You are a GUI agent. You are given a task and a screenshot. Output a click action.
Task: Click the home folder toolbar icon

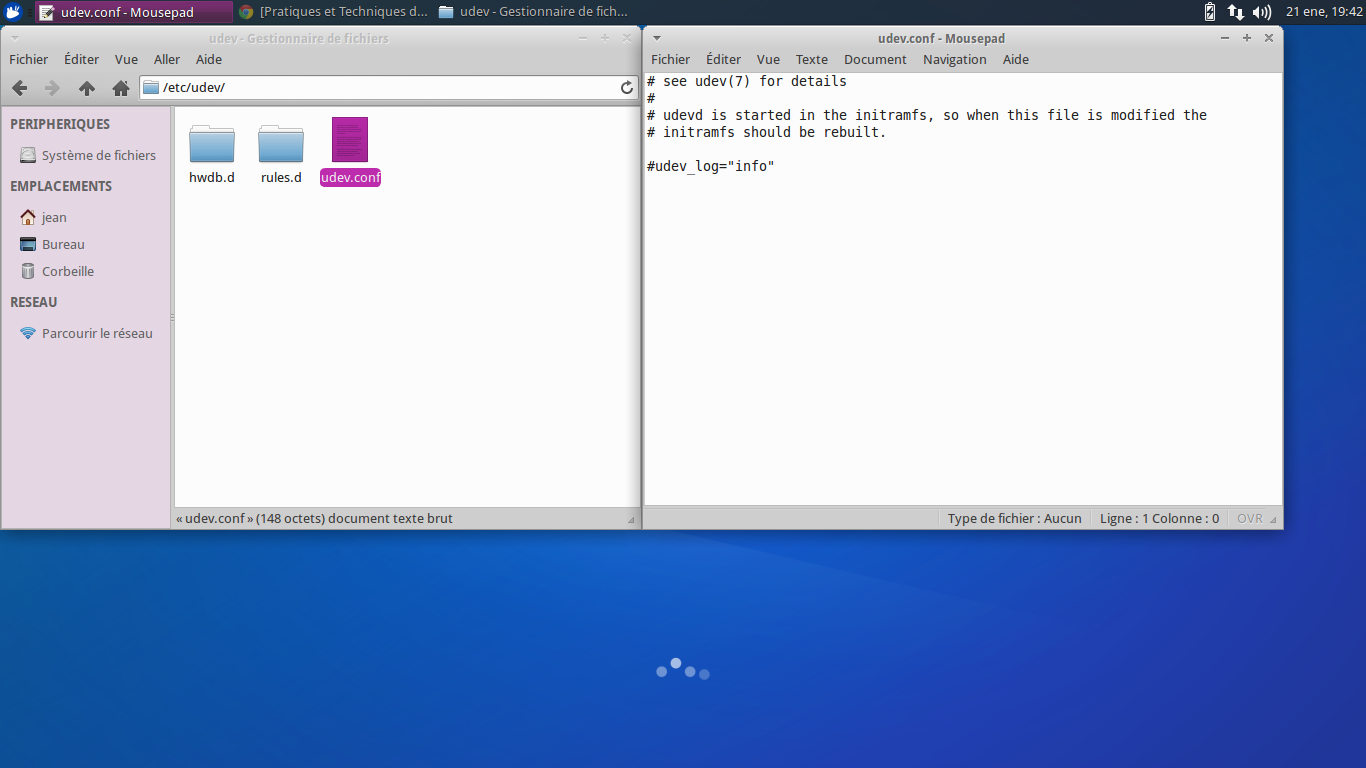[121, 88]
